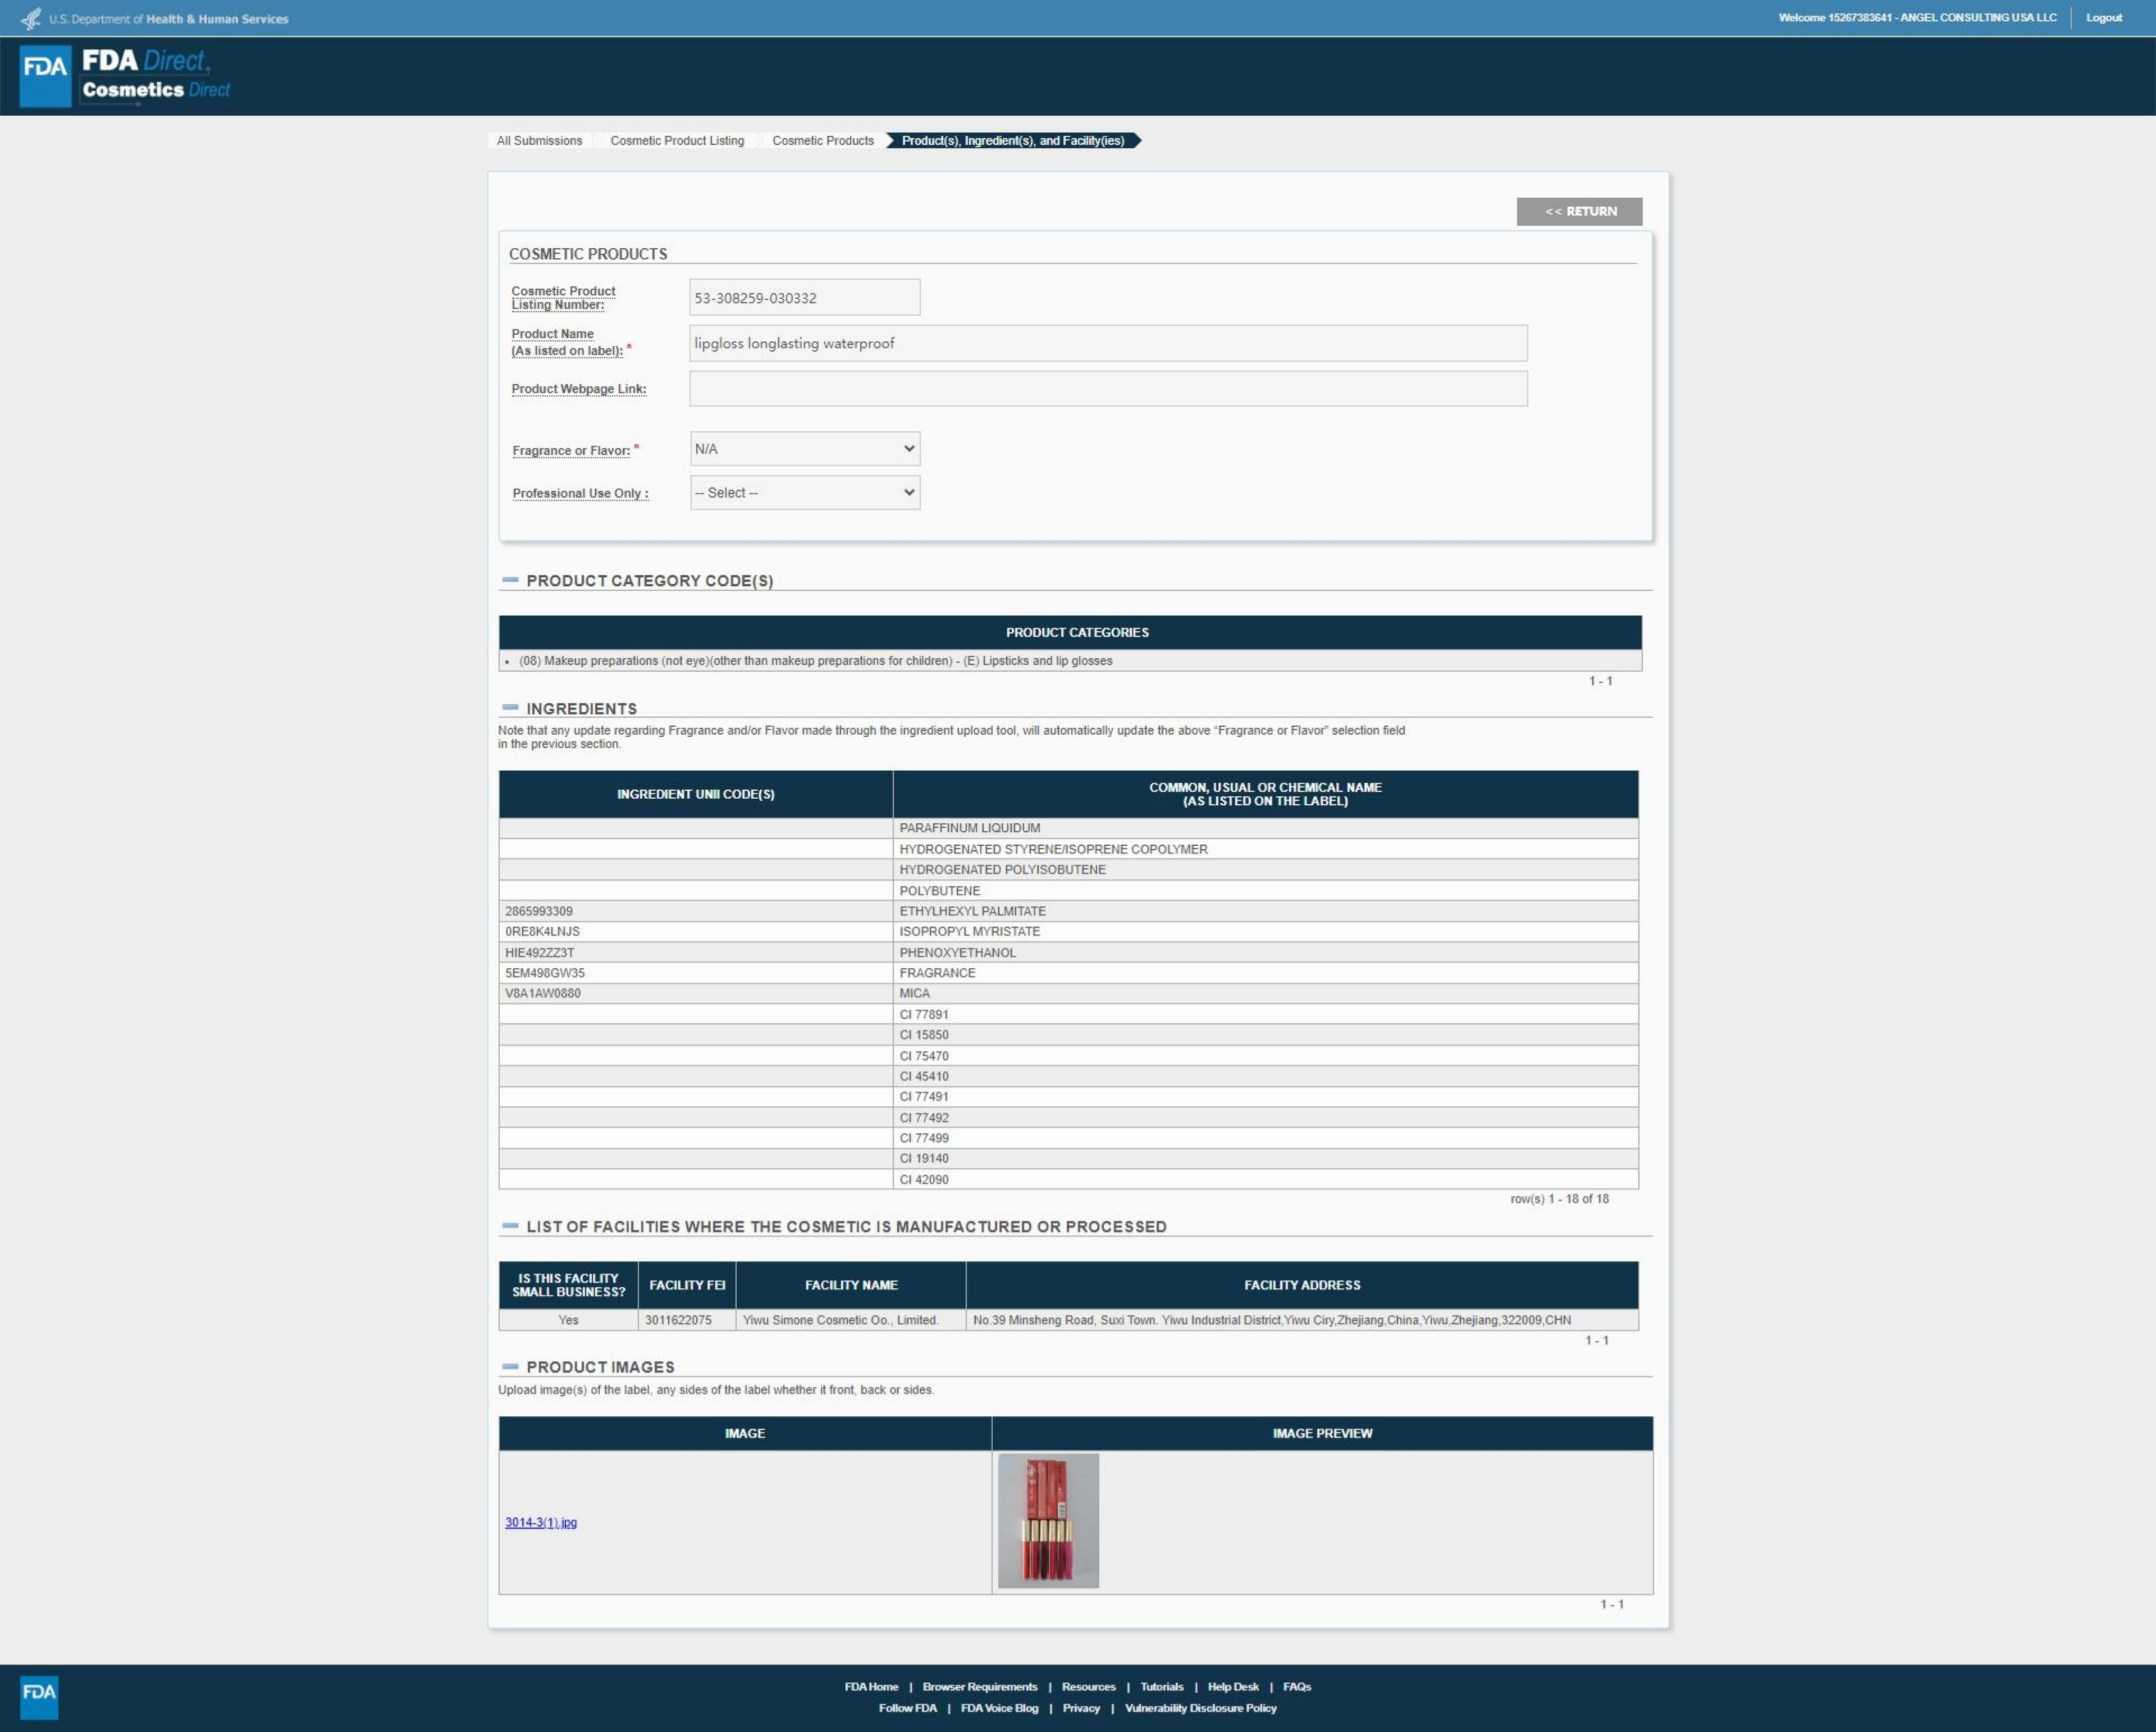Collapse the Product Category Code(s) section
Viewport: 2156px width, 1732px height.
(x=510, y=580)
